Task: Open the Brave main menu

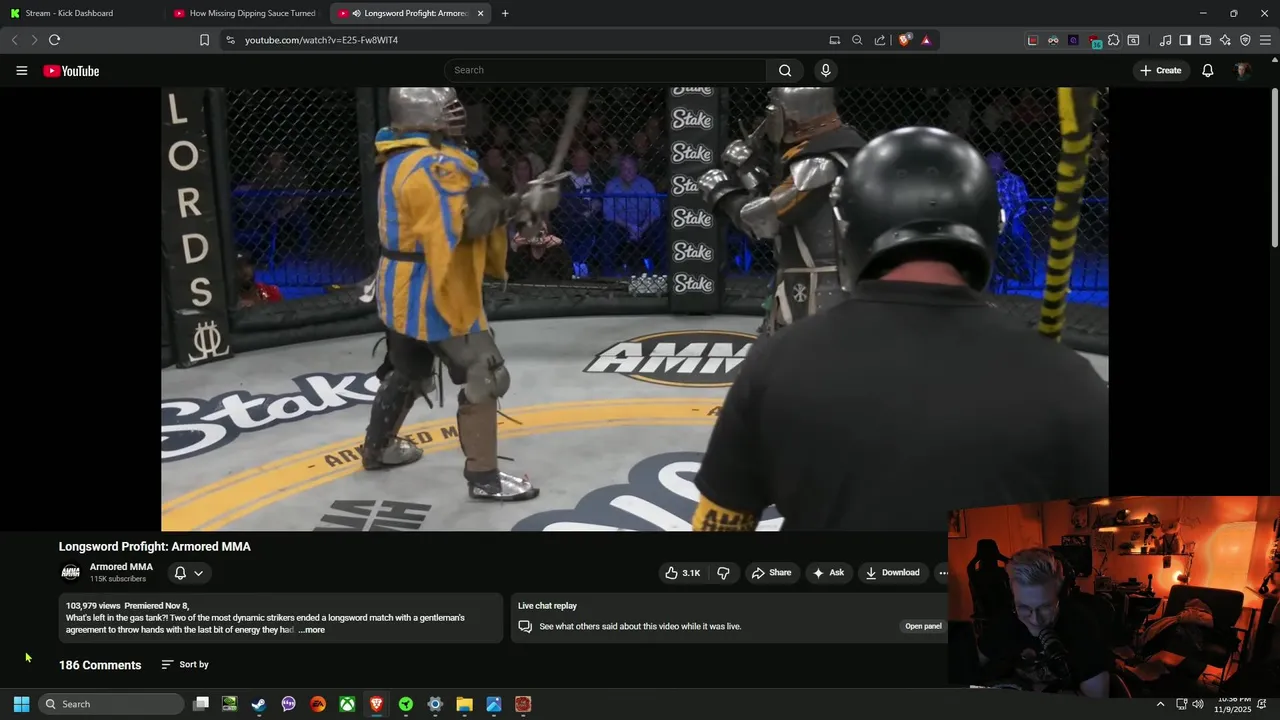Action: 1265,40
